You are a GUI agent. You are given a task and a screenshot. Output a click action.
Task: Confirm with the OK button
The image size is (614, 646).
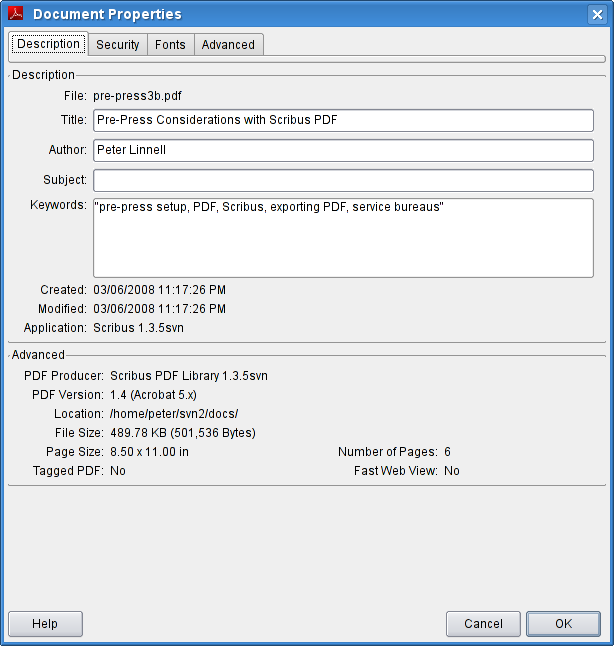(x=563, y=624)
